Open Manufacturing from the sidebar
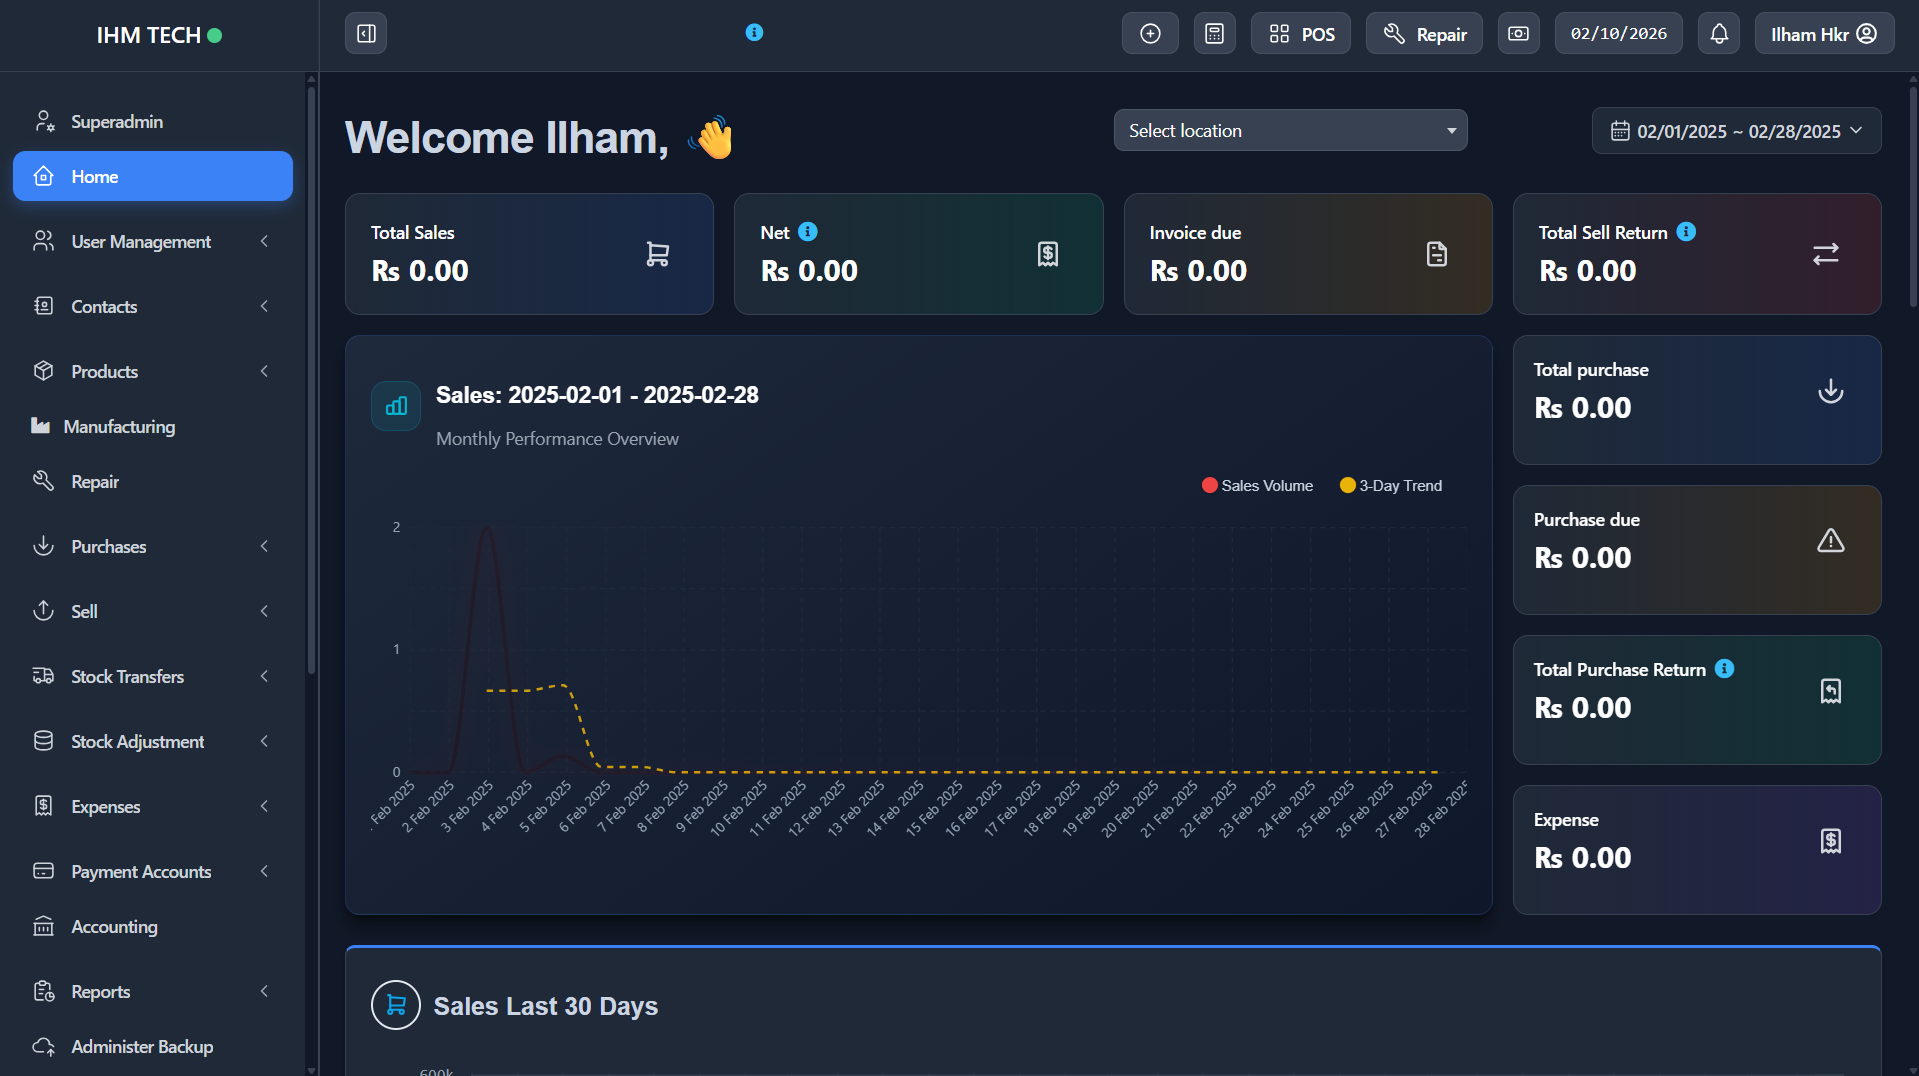This screenshot has height=1076, width=1919. click(x=119, y=427)
